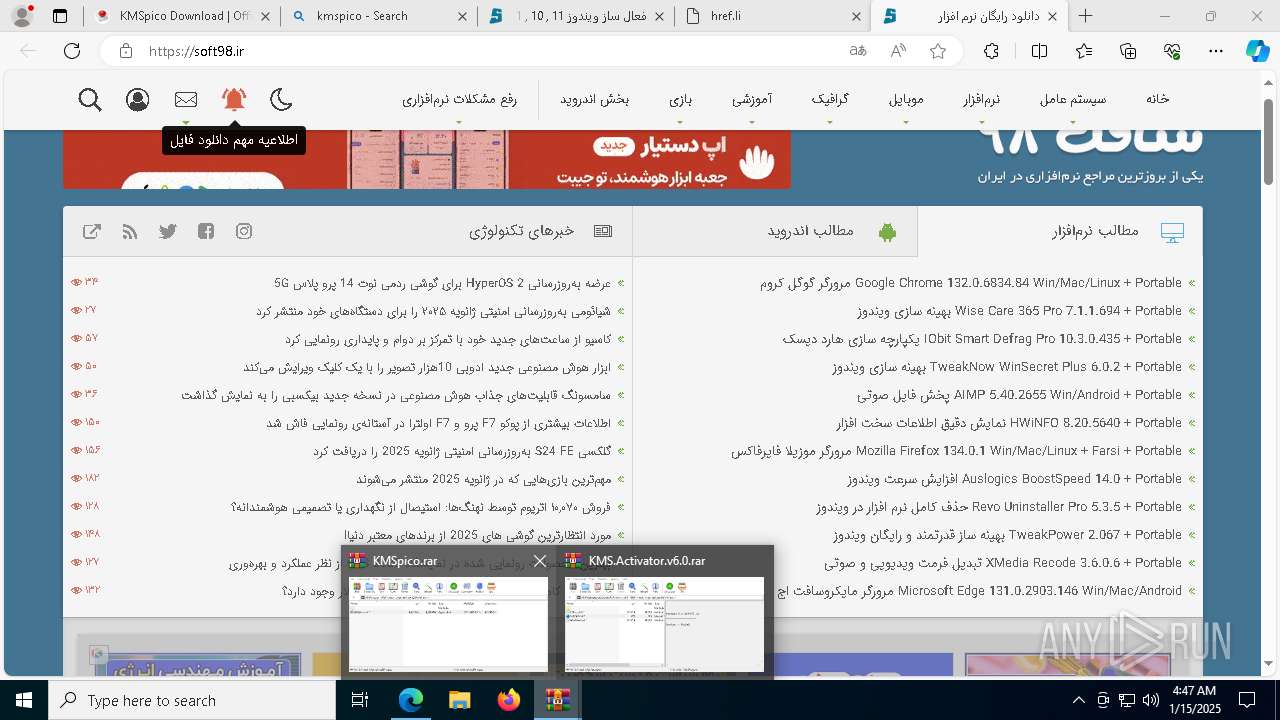Open the Galaxy S24 FE news link
The height and width of the screenshot is (720, 1280).
462,451
